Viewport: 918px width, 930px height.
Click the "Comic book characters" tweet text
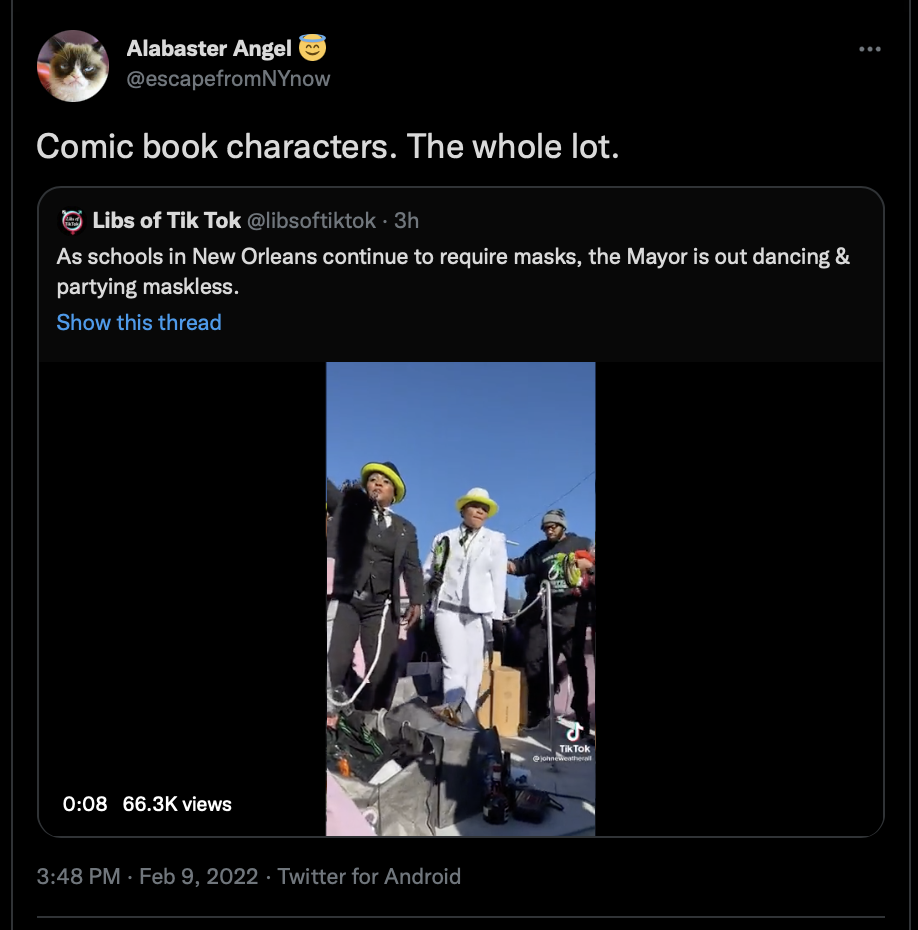[x=328, y=147]
